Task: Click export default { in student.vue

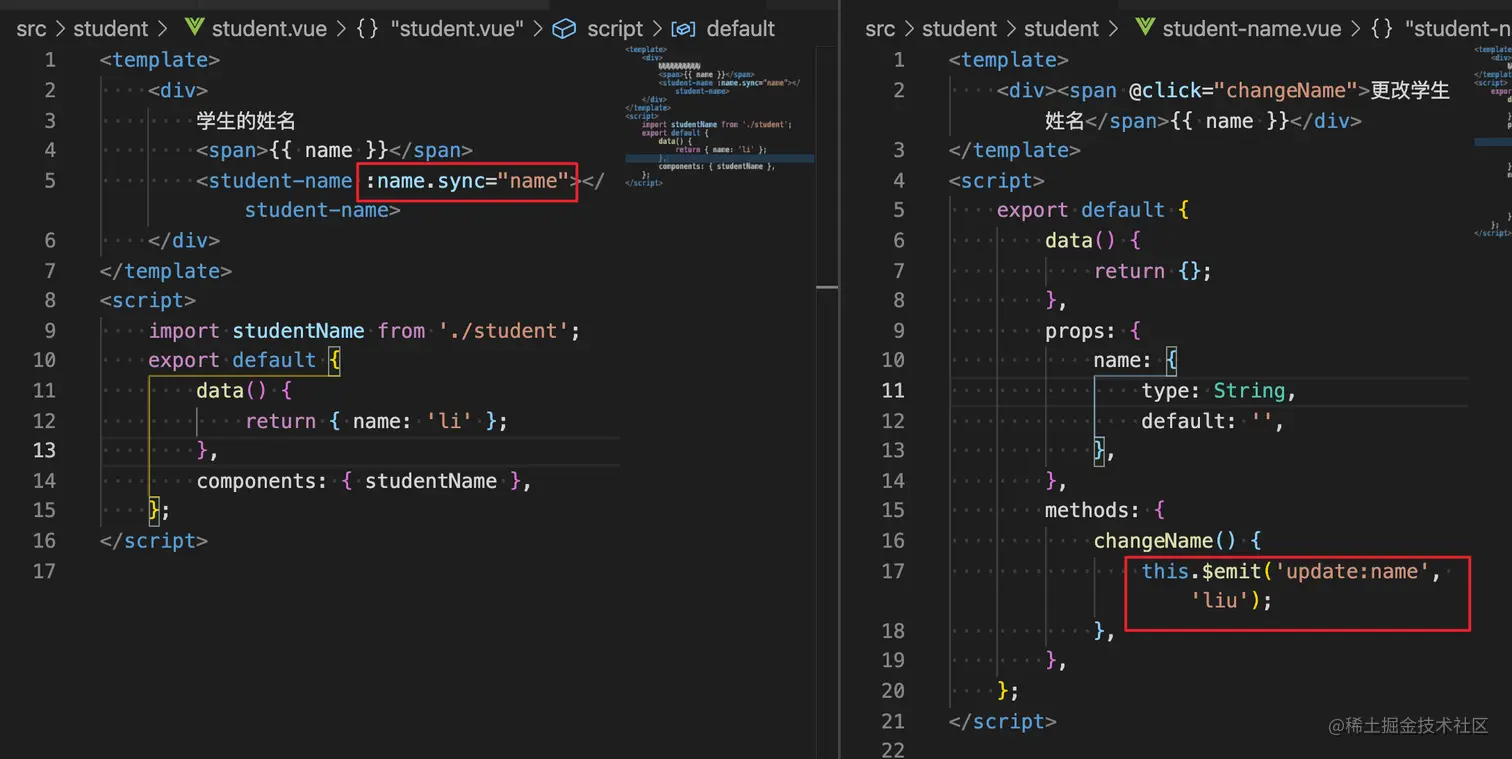Action: (x=244, y=360)
